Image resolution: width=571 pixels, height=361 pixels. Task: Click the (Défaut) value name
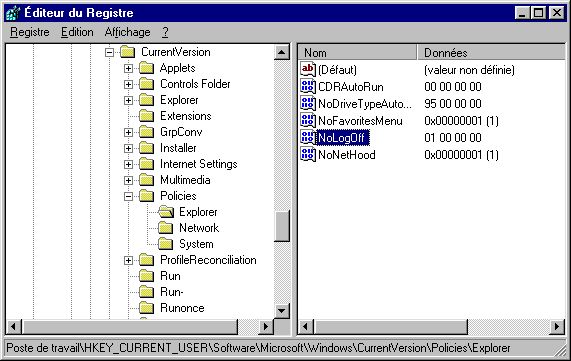point(337,70)
